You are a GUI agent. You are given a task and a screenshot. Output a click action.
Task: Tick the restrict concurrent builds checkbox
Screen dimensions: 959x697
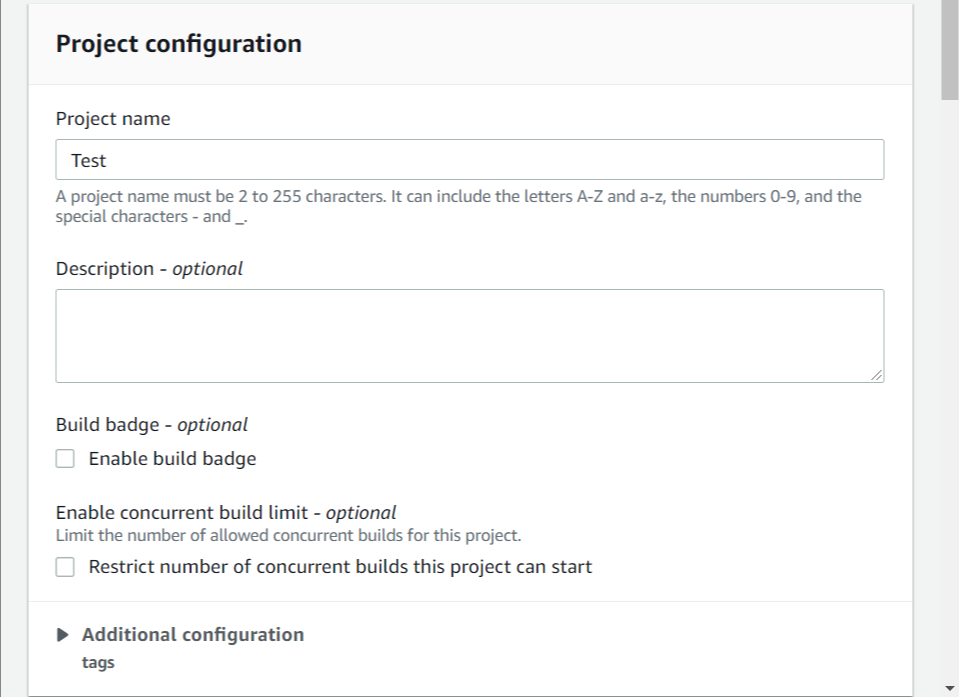tap(65, 567)
